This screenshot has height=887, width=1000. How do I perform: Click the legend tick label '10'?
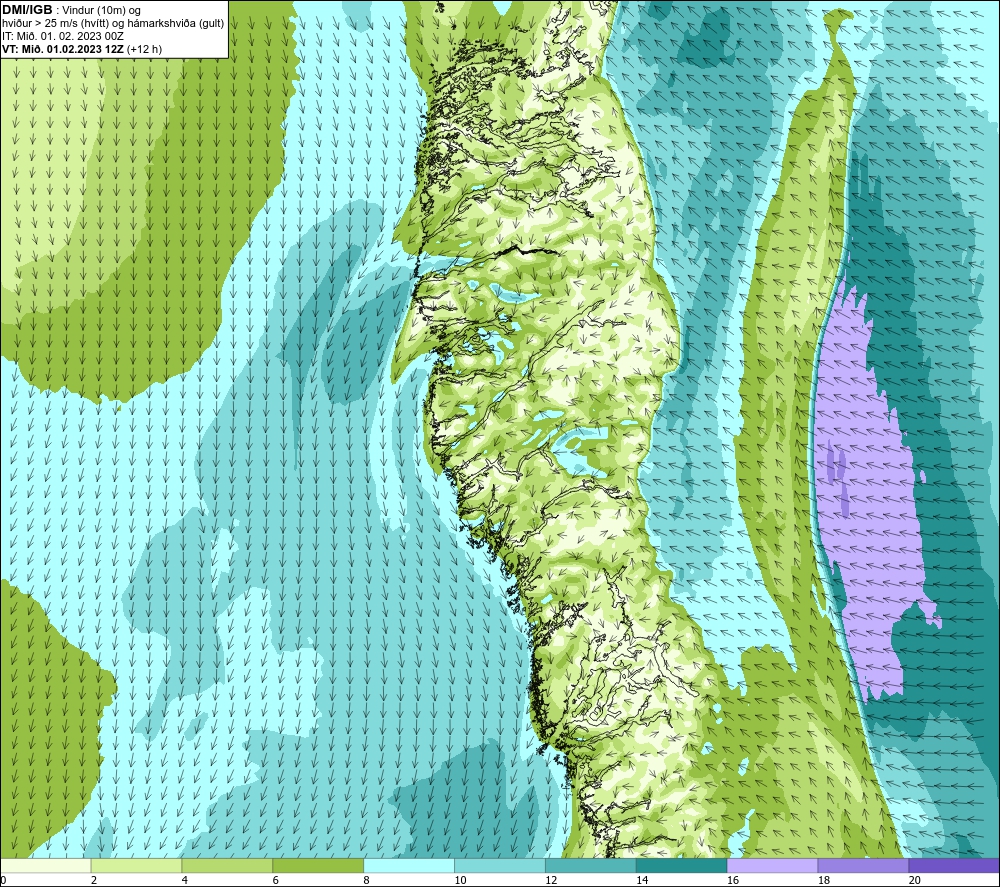tap(460, 880)
